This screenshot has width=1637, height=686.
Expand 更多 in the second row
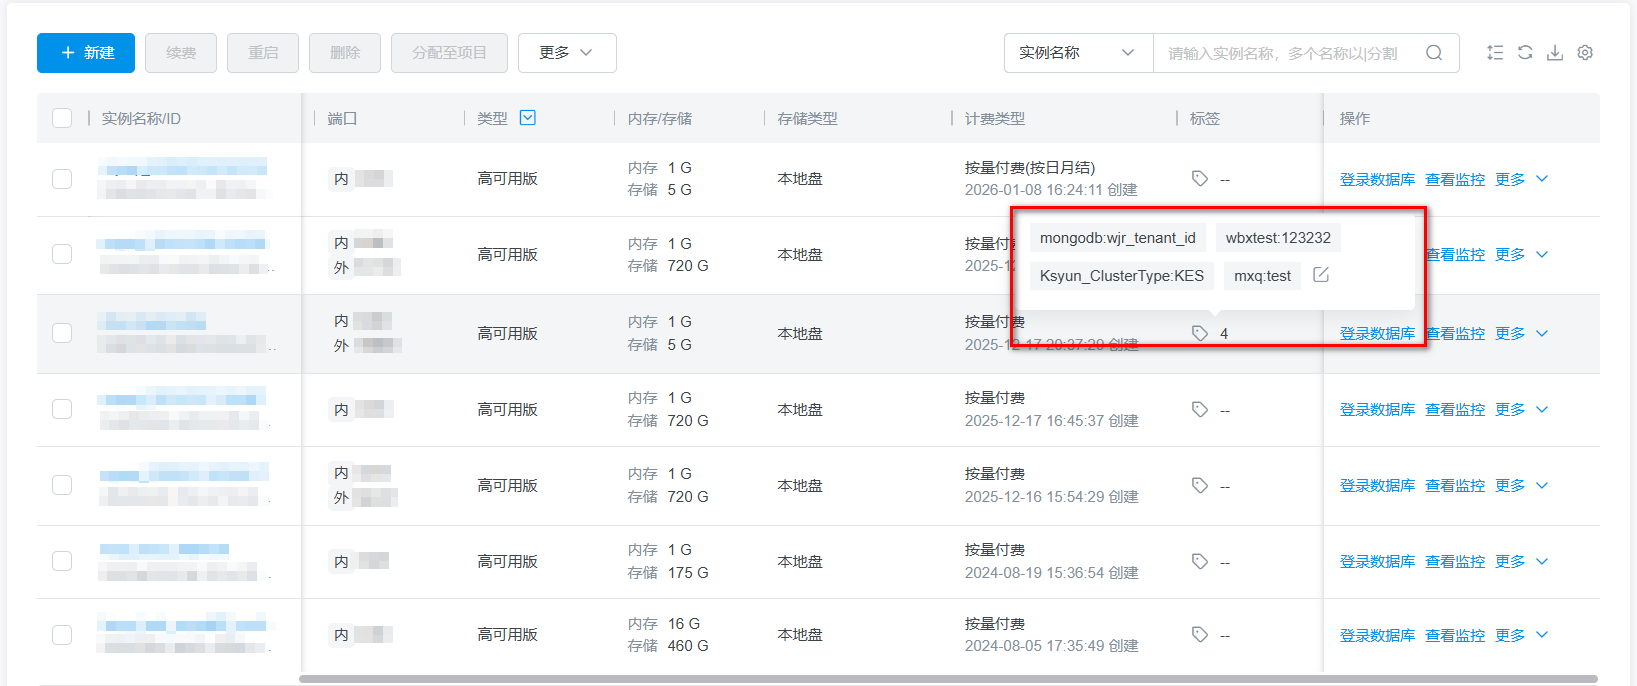pos(1521,254)
